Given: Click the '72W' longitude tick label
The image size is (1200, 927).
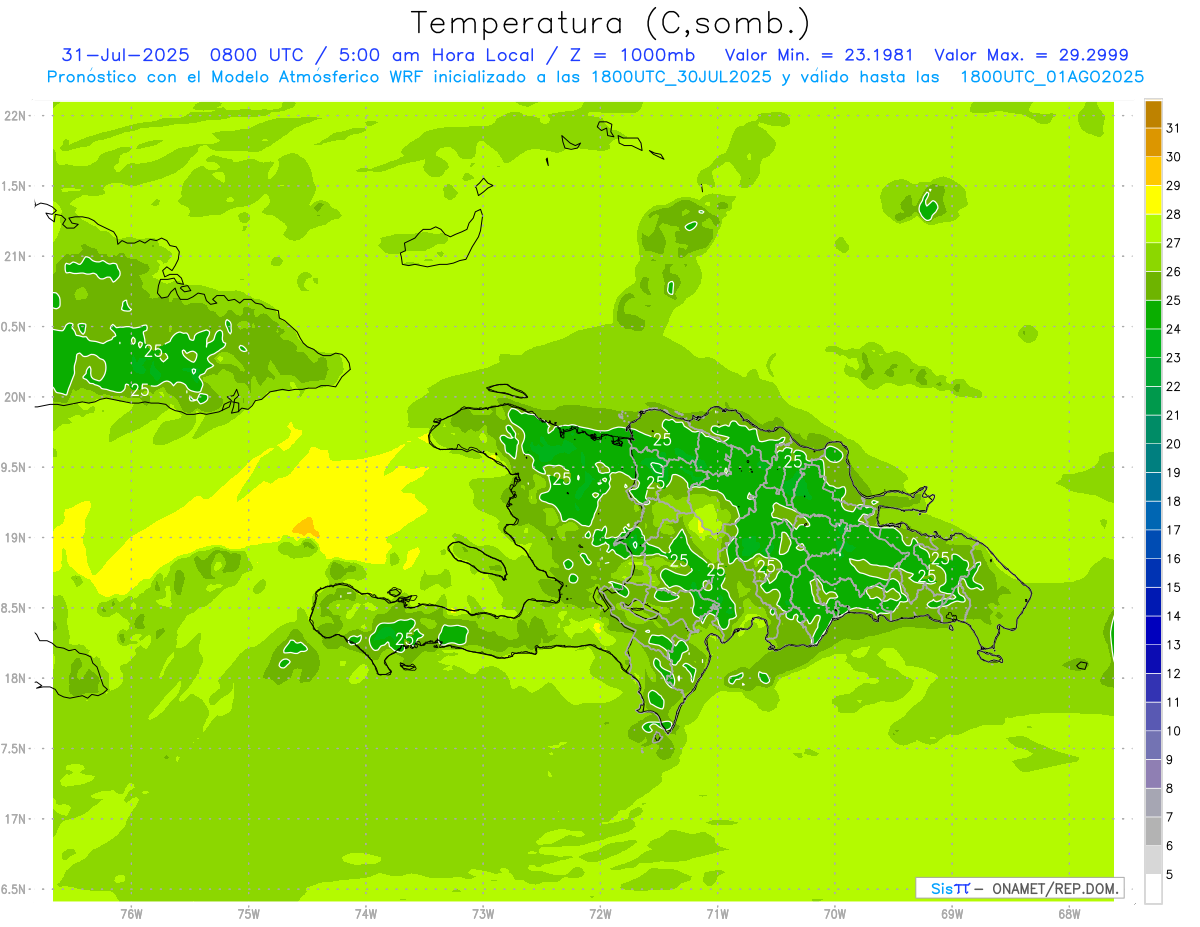Looking at the screenshot, I should [600, 913].
